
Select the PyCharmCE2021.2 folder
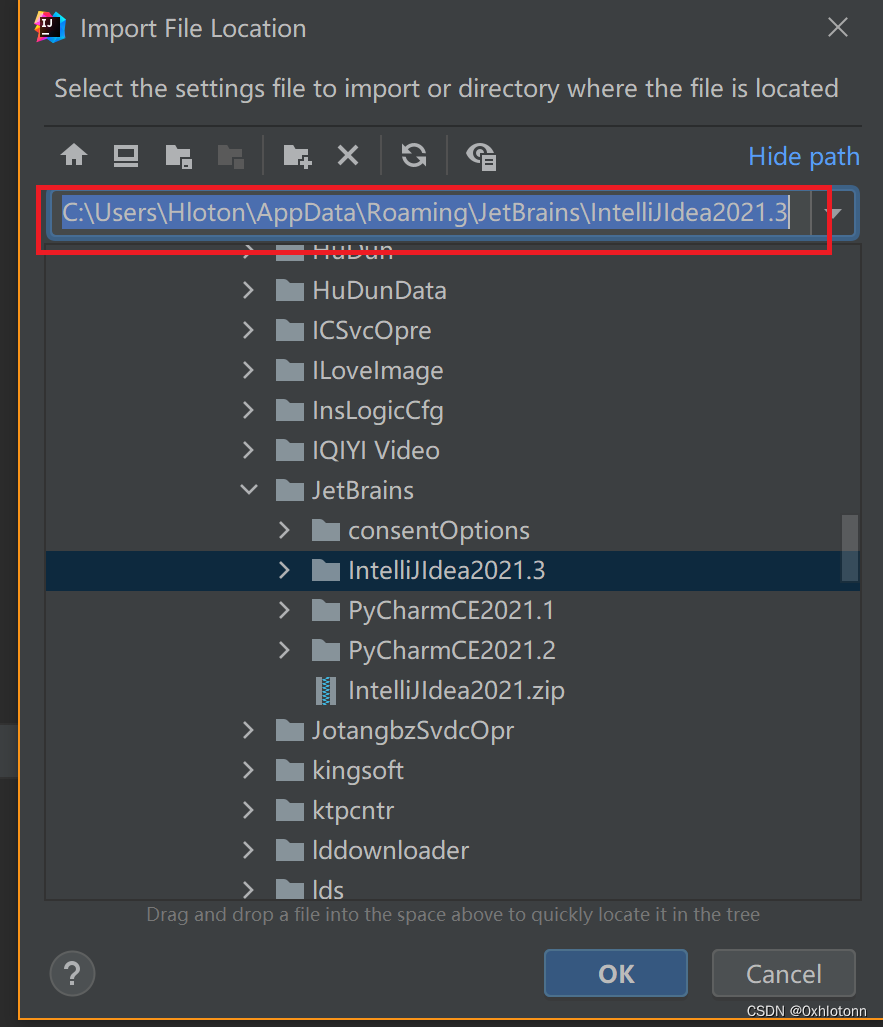pos(433,650)
